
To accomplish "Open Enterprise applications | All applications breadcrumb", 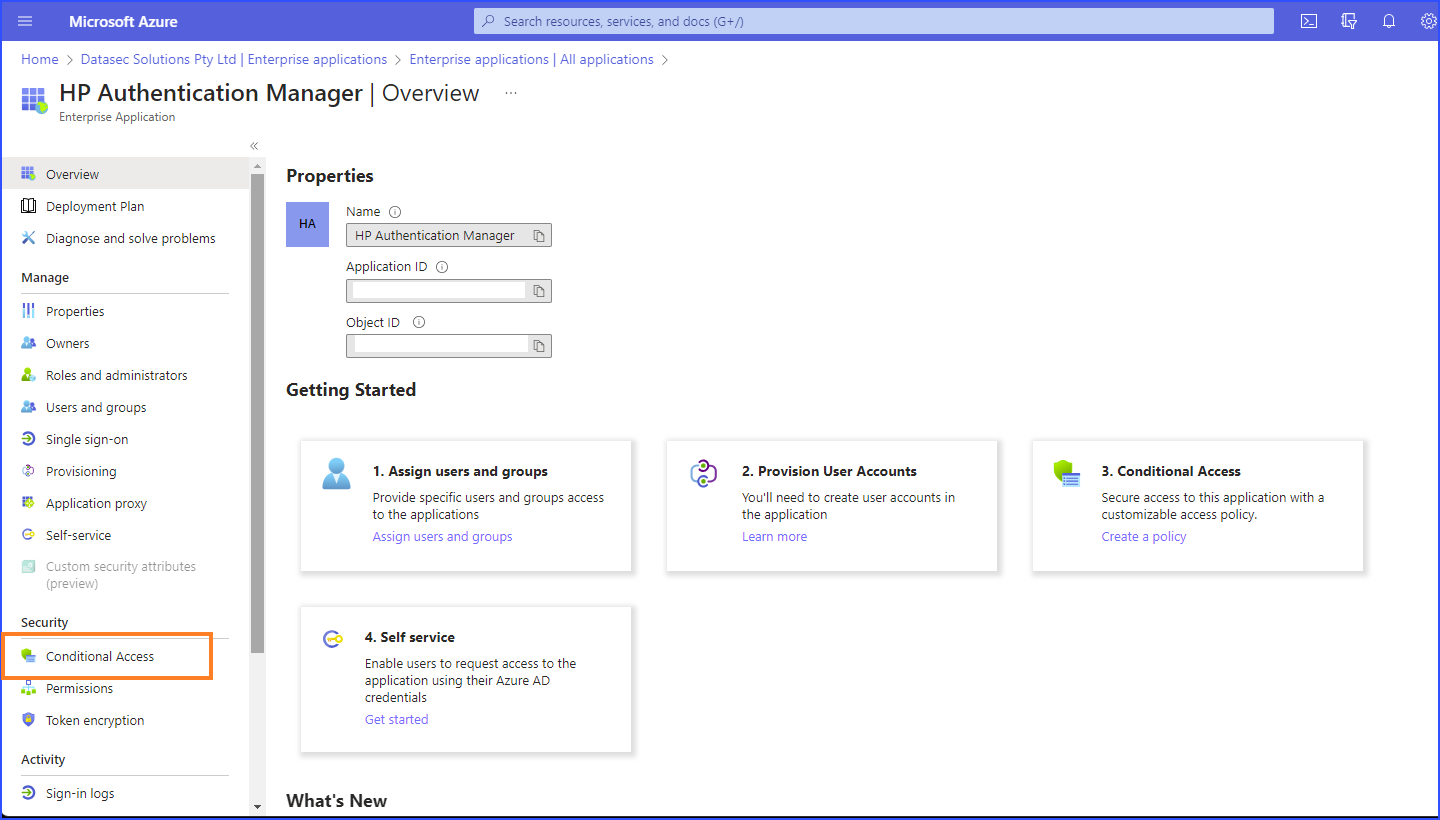I will (x=531, y=60).
